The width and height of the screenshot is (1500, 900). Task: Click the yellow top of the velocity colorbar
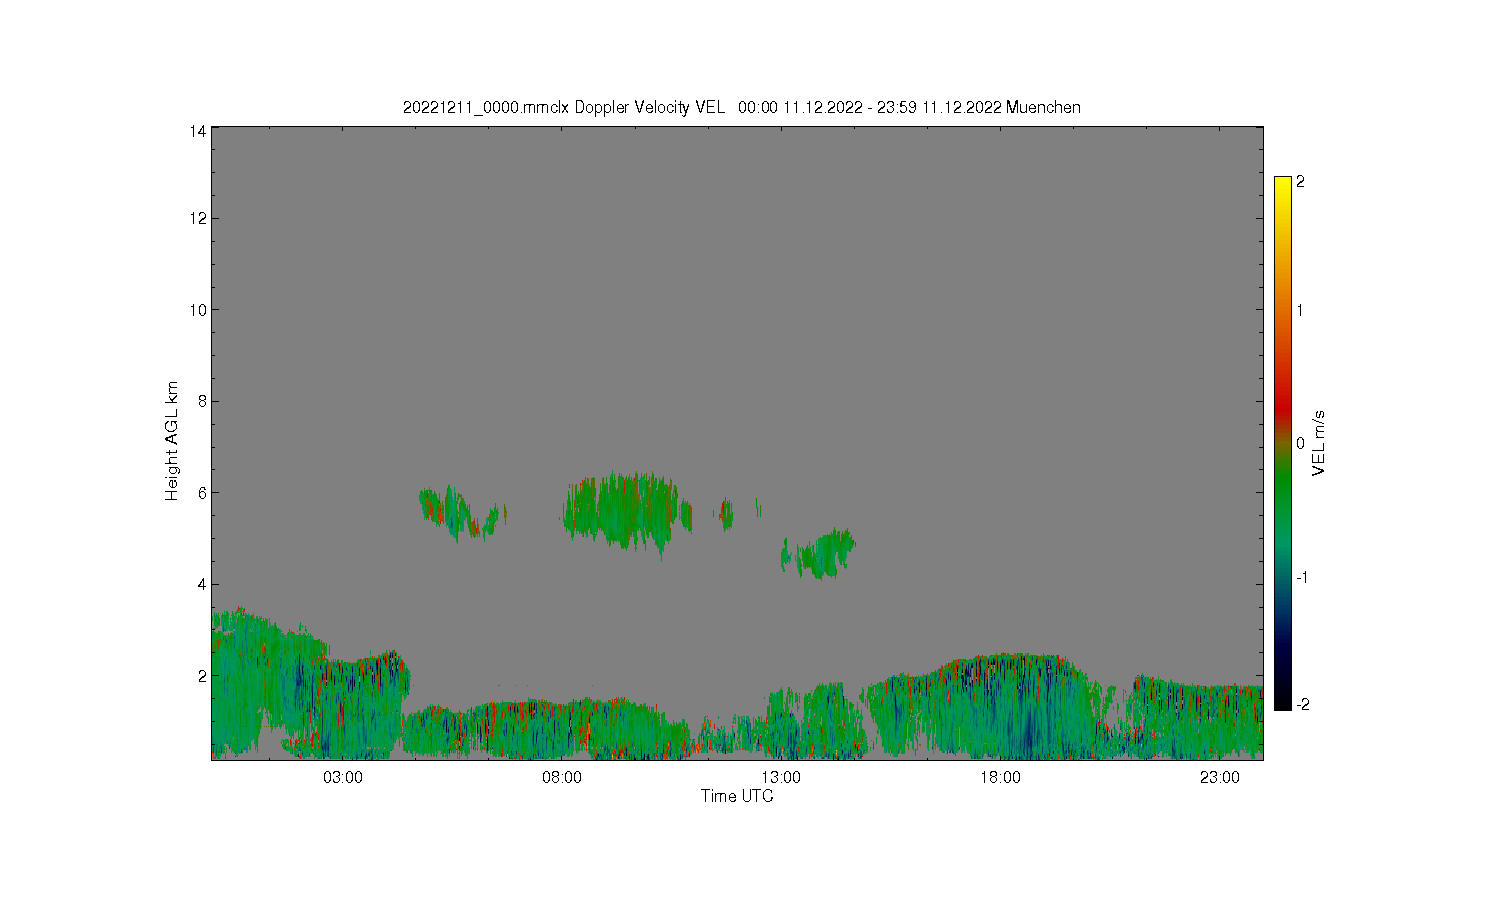[1283, 183]
